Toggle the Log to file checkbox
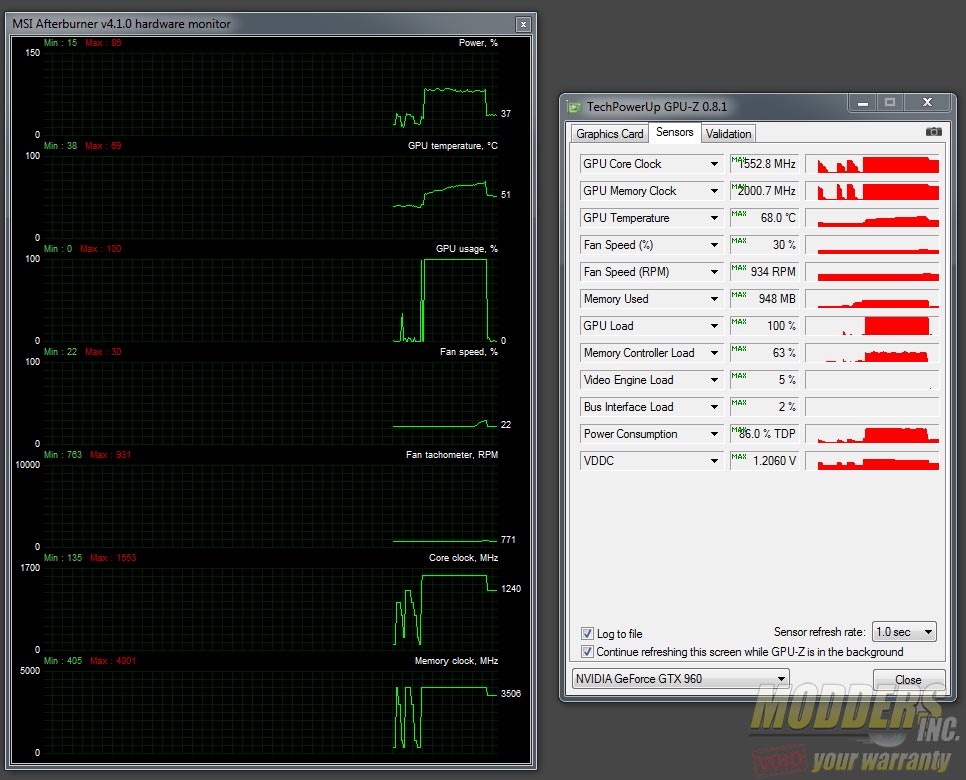Screen dimensions: 966x780 pos(587,633)
